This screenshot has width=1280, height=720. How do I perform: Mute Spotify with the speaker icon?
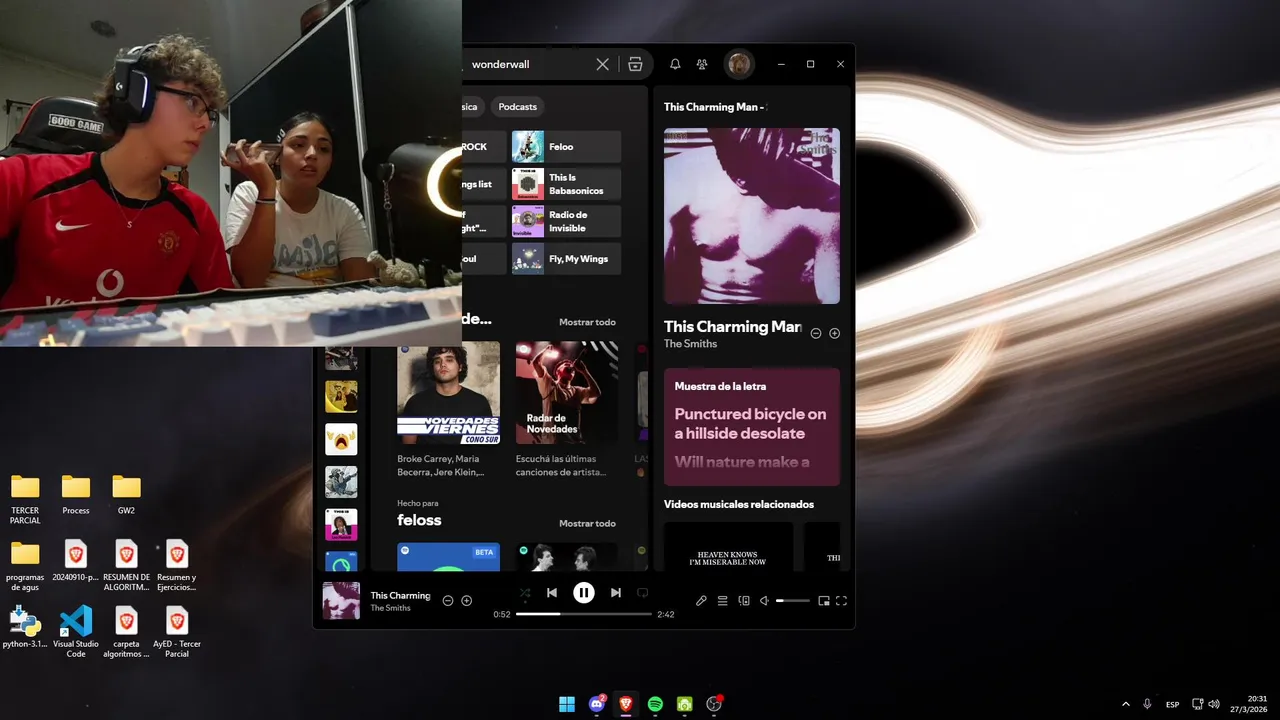(x=764, y=601)
